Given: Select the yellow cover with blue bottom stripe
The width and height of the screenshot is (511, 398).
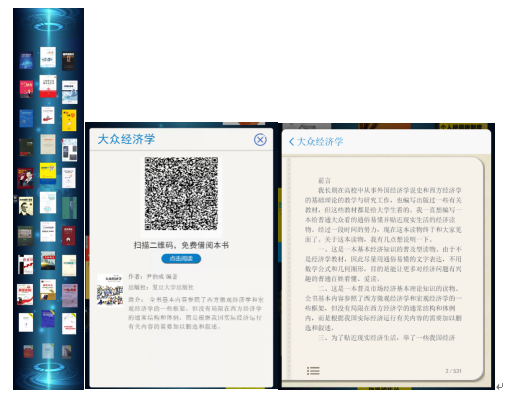Looking at the screenshot, I should coord(48,173).
